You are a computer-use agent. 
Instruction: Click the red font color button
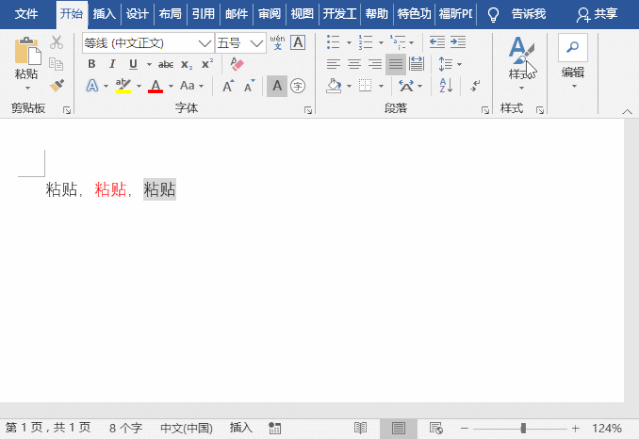(155, 86)
